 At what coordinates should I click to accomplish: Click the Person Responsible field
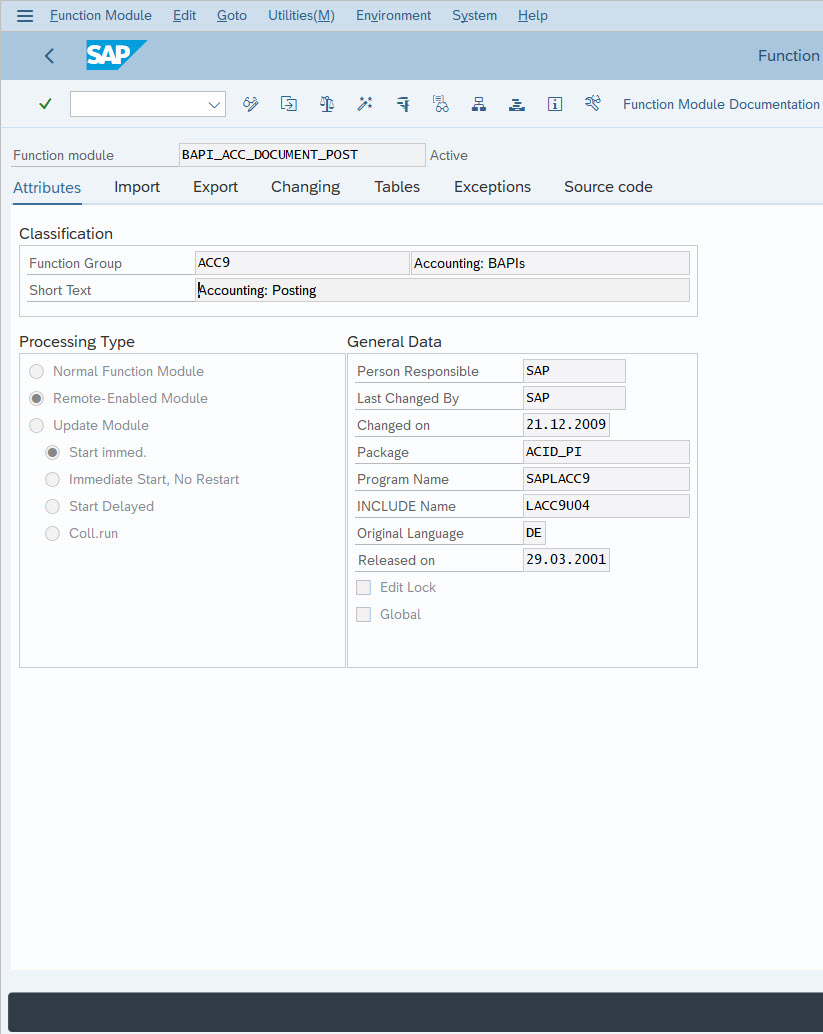tap(574, 371)
